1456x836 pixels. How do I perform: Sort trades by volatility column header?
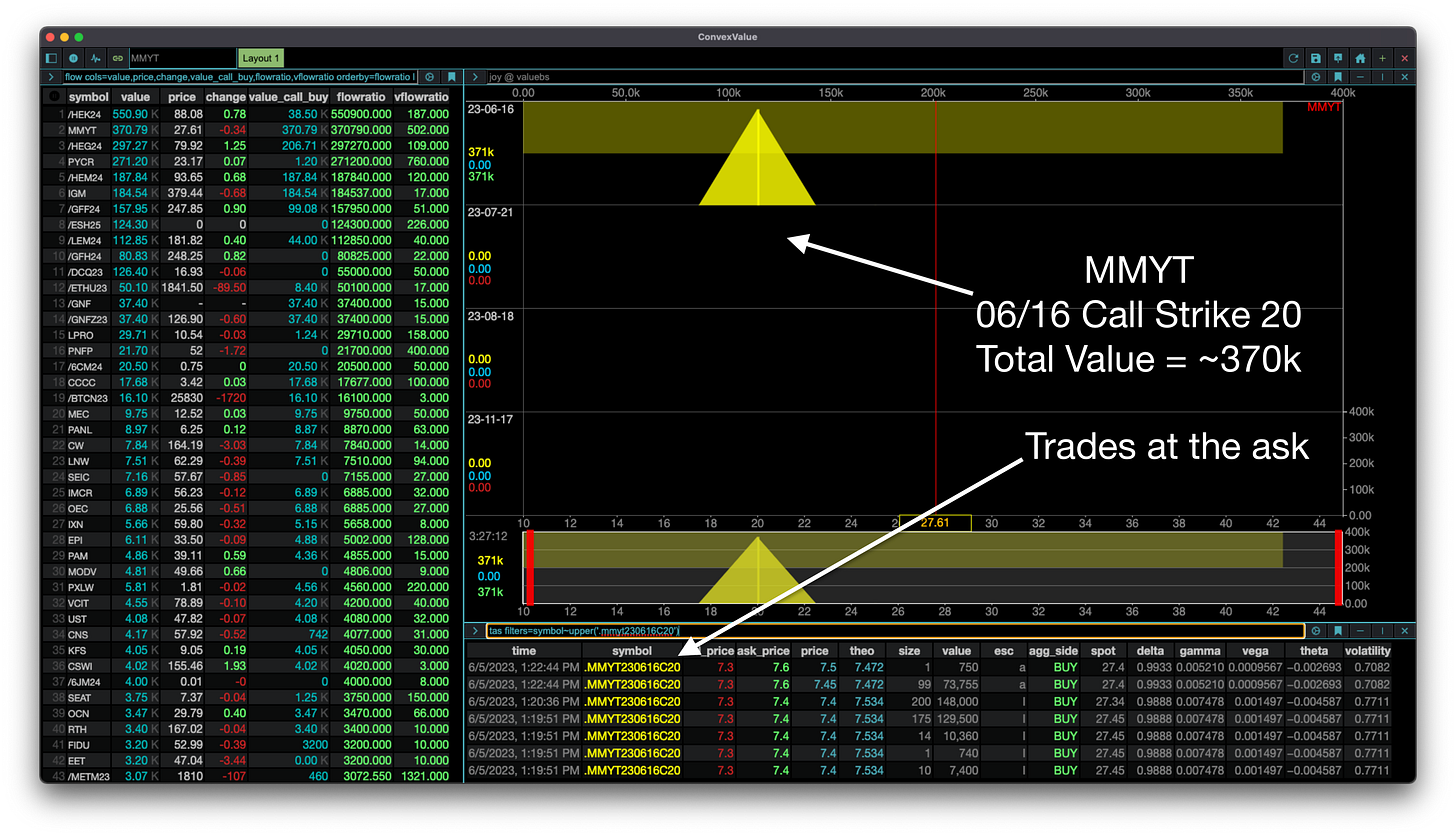click(1367, 651)
